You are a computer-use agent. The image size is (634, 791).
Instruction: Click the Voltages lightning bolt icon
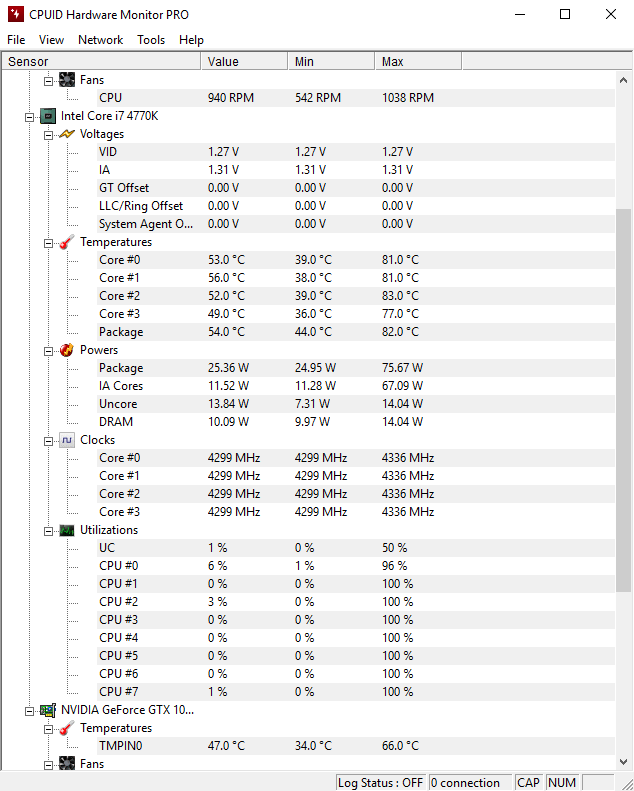click(x=67, y=134)
